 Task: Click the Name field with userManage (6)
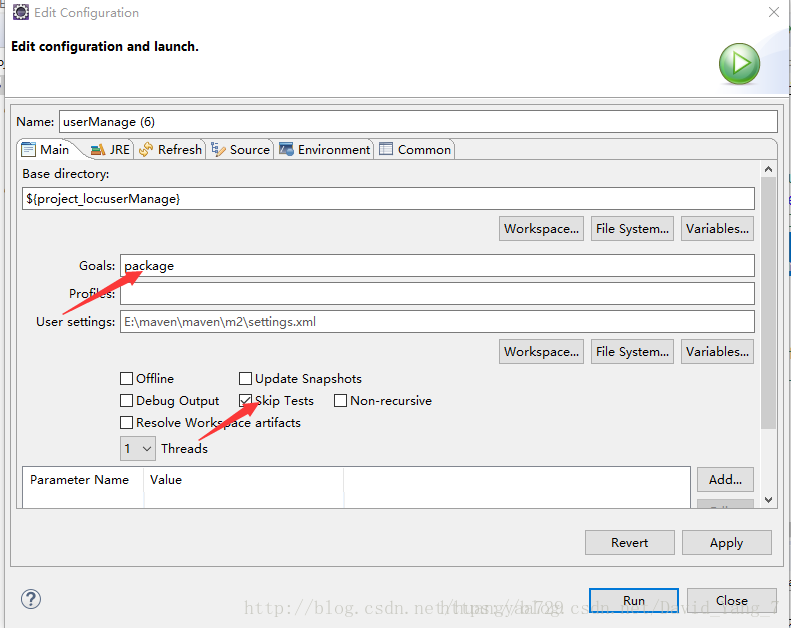pyautogui.click(x=418, y=122)
